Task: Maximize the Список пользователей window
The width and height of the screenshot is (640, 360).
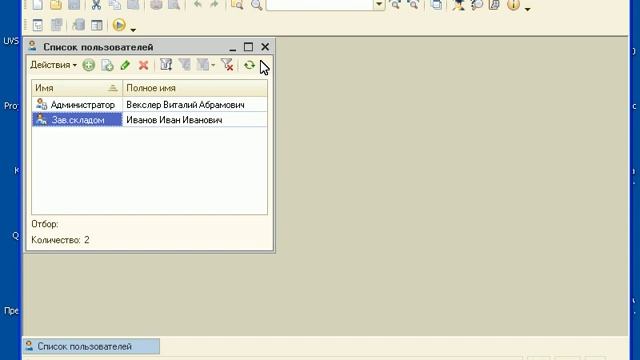Action: click(248, 47)
